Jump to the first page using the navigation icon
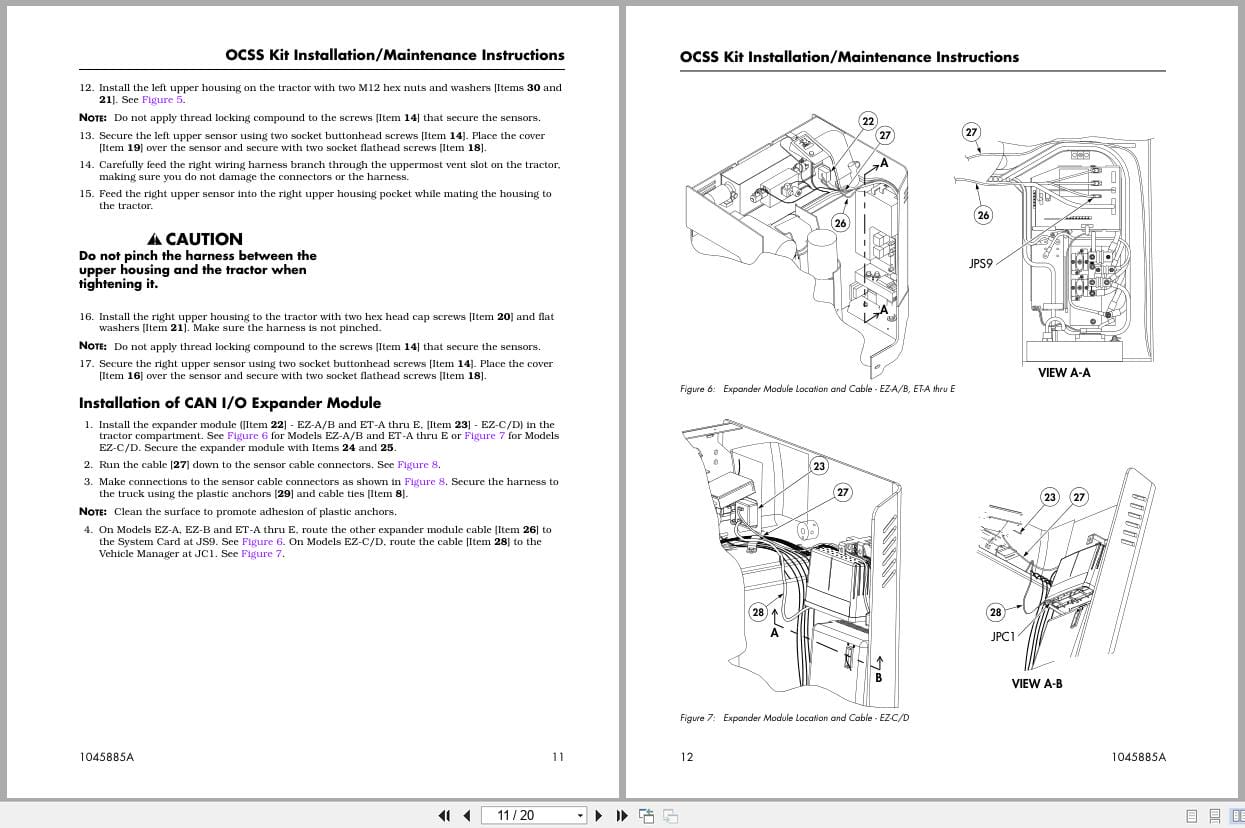Image resolution: width=1245 pixels, height=828 pixels. [444, 815]
